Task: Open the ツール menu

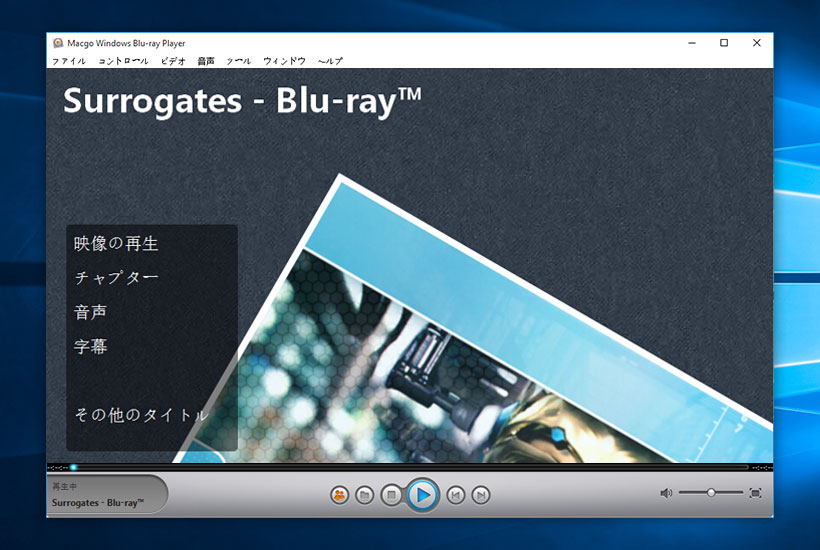Action: pyautogui.click(x=239, y=61)
